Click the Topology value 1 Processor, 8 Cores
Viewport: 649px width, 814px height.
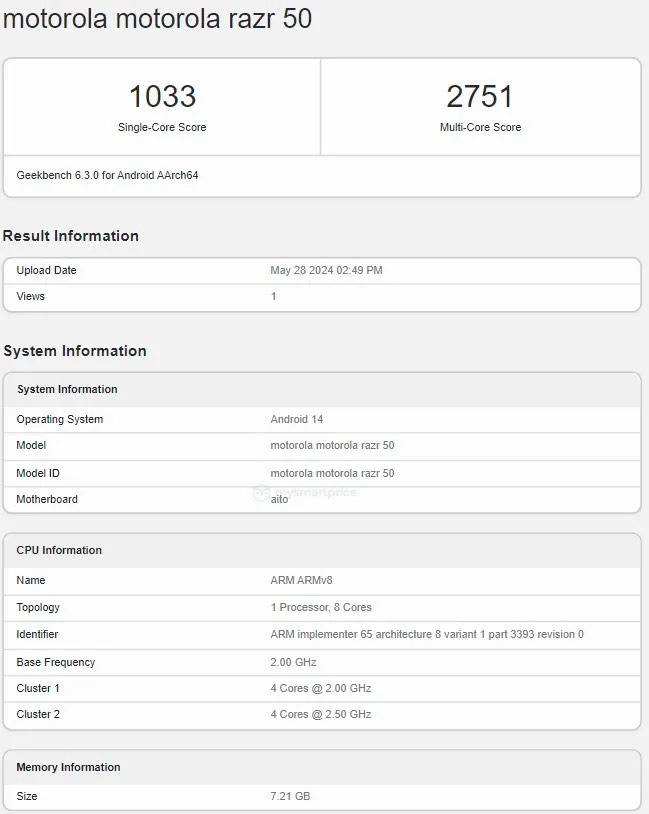click(320, 607)
